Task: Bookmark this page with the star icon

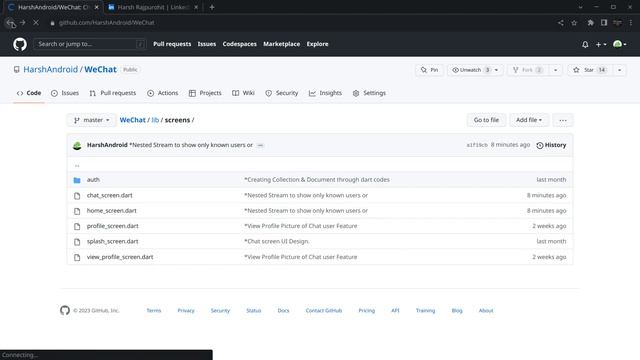Action: pyautogui.click(x=574, y=23)
